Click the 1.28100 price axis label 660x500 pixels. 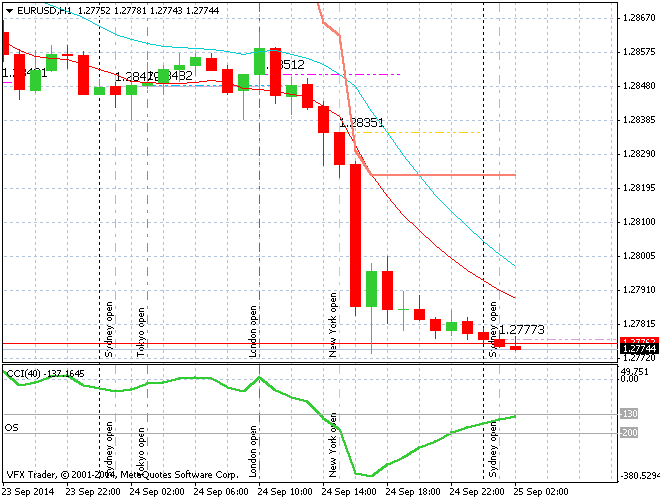[639, 222]
